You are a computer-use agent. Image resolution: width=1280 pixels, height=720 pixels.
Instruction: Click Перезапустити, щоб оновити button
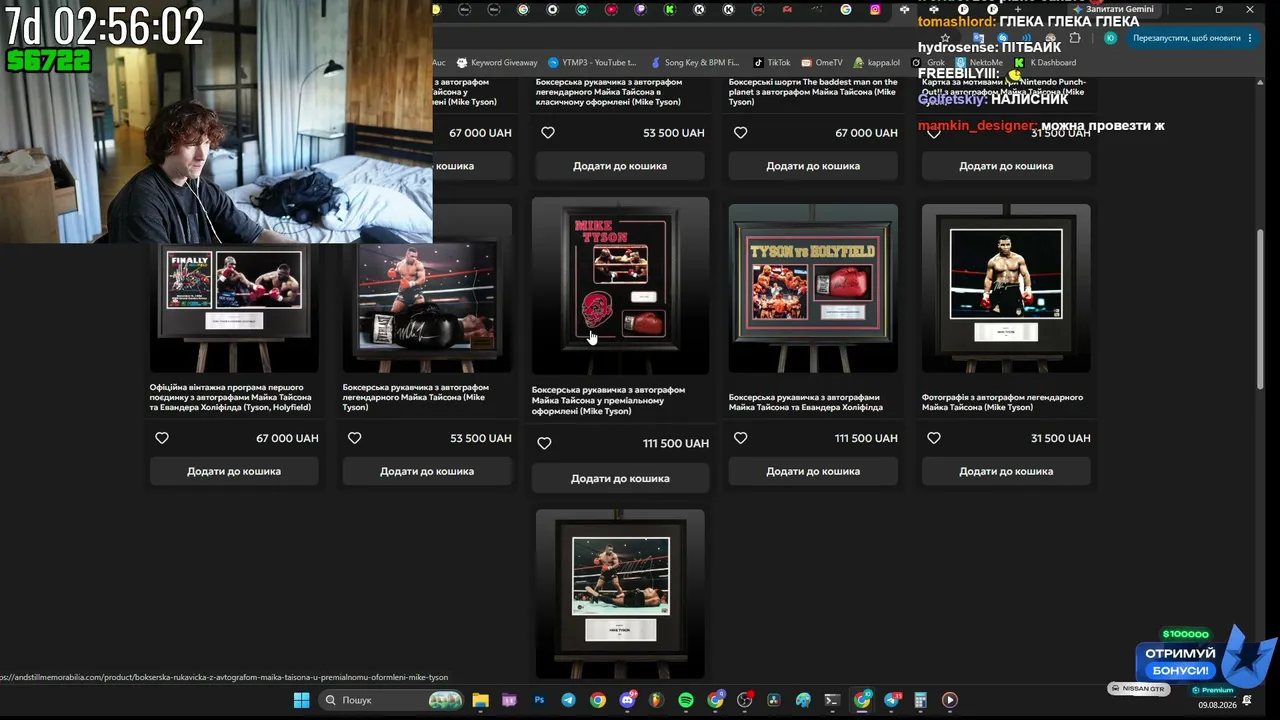tap(1186, 38)
